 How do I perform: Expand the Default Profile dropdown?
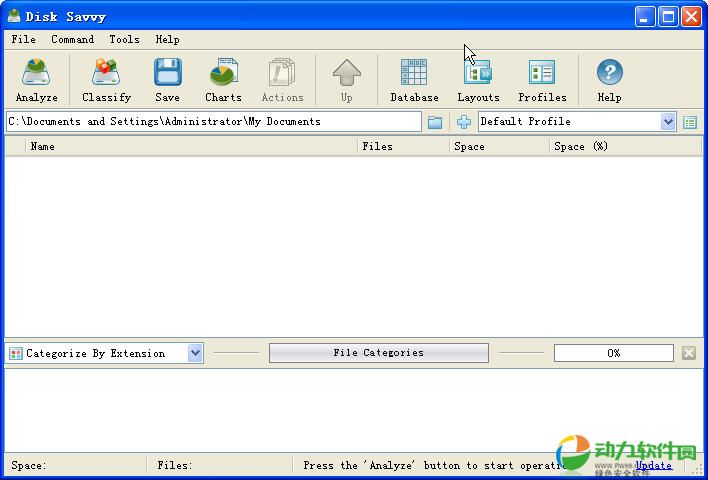coord(668,122)
